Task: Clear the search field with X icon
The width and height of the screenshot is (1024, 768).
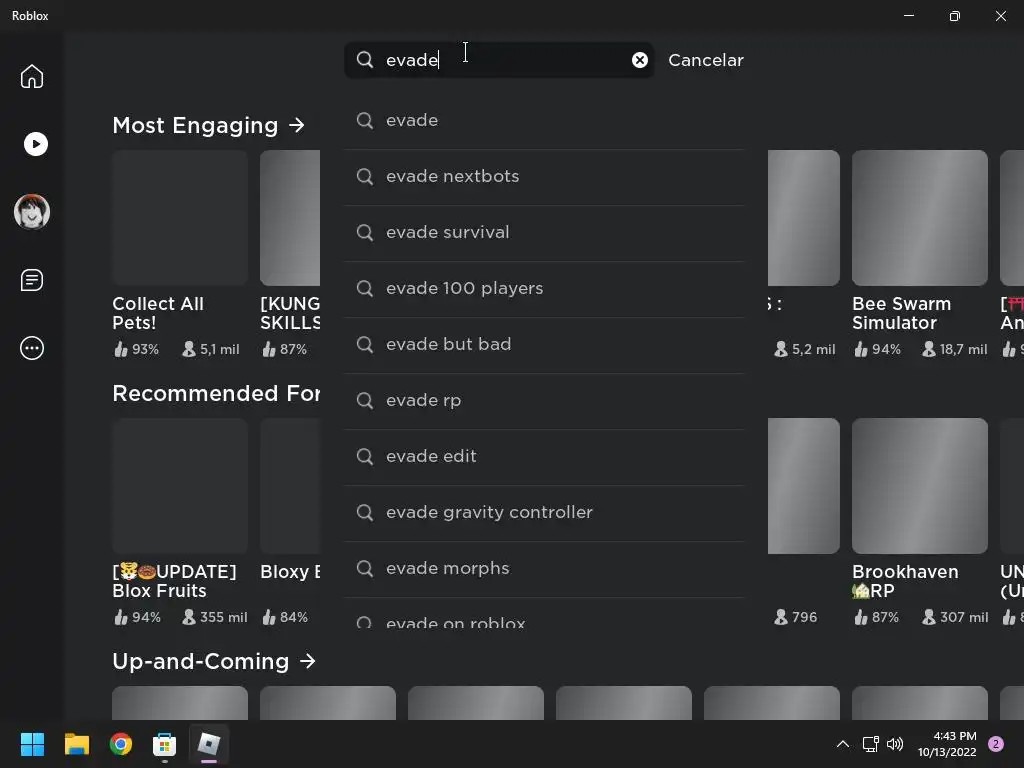Action: [640, 60]
